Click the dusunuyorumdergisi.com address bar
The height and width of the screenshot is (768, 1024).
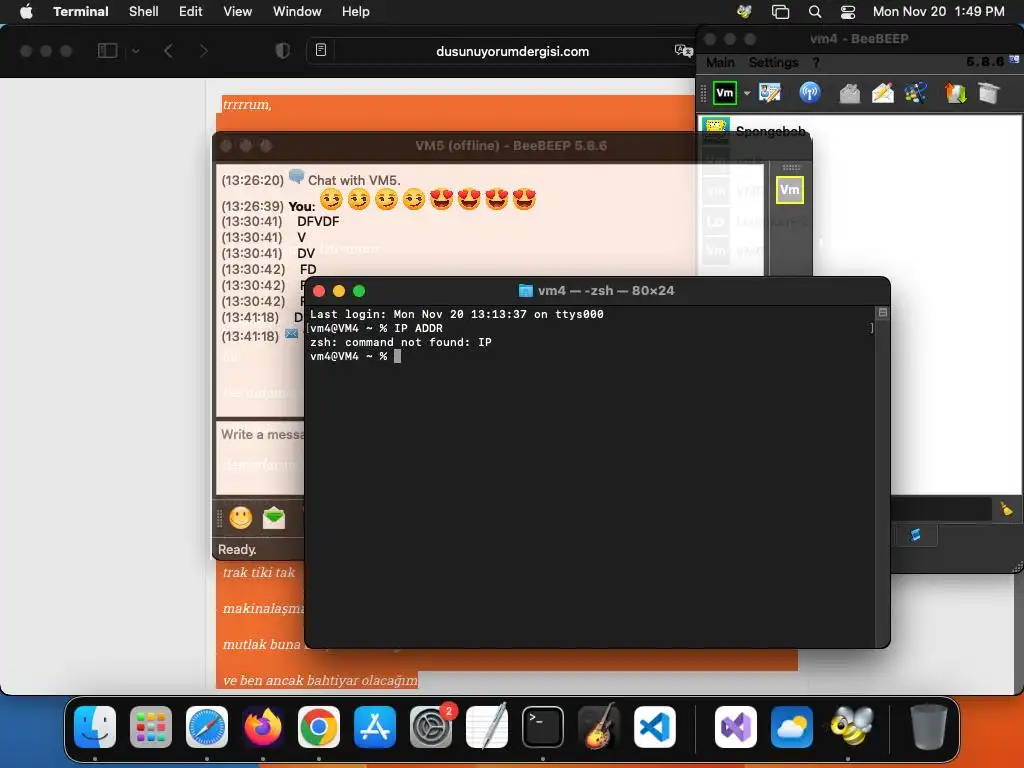(x=513, y=52)
